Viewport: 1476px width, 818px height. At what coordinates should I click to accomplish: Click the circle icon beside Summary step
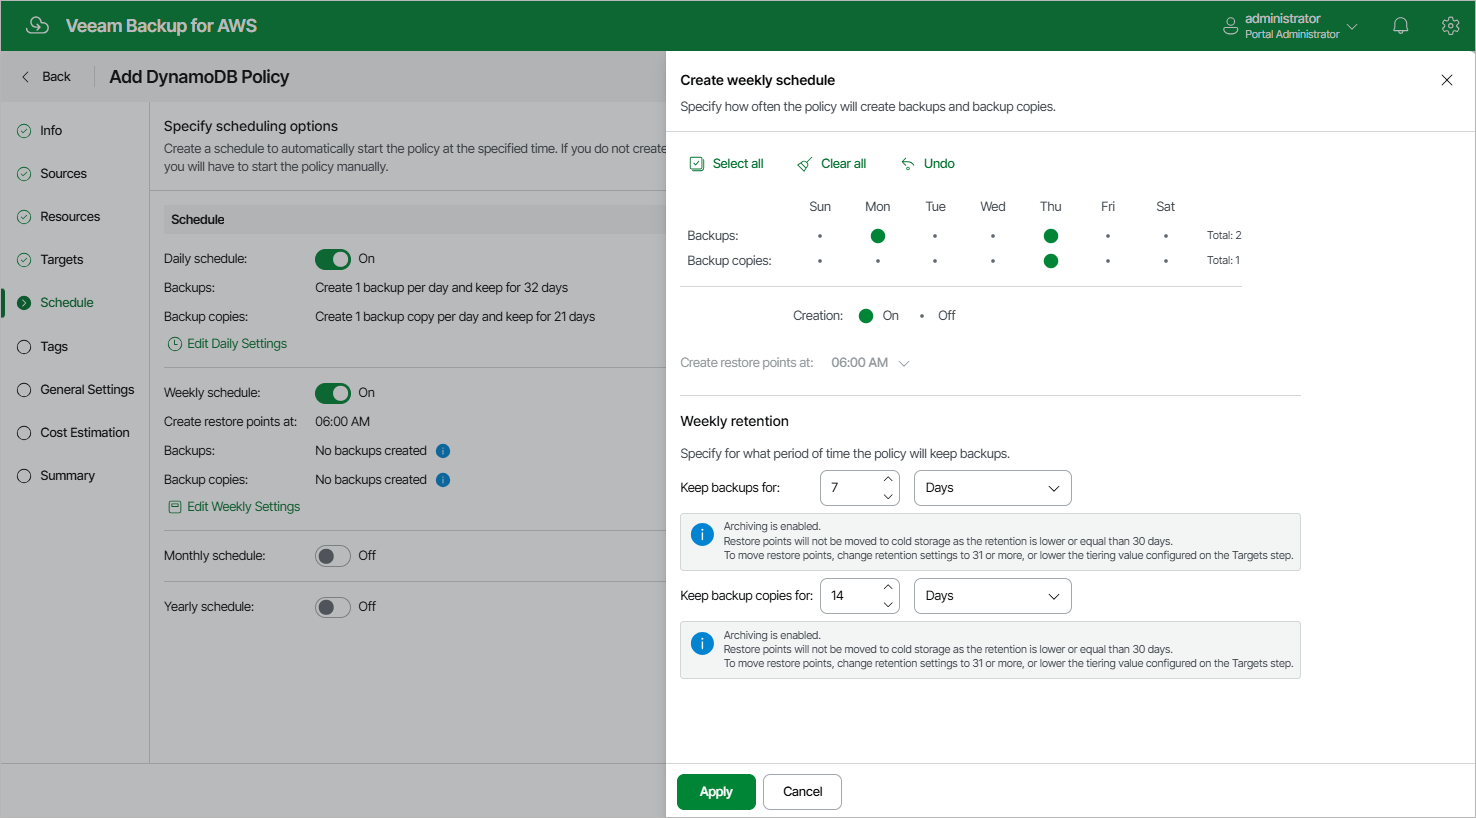(24, 476)
